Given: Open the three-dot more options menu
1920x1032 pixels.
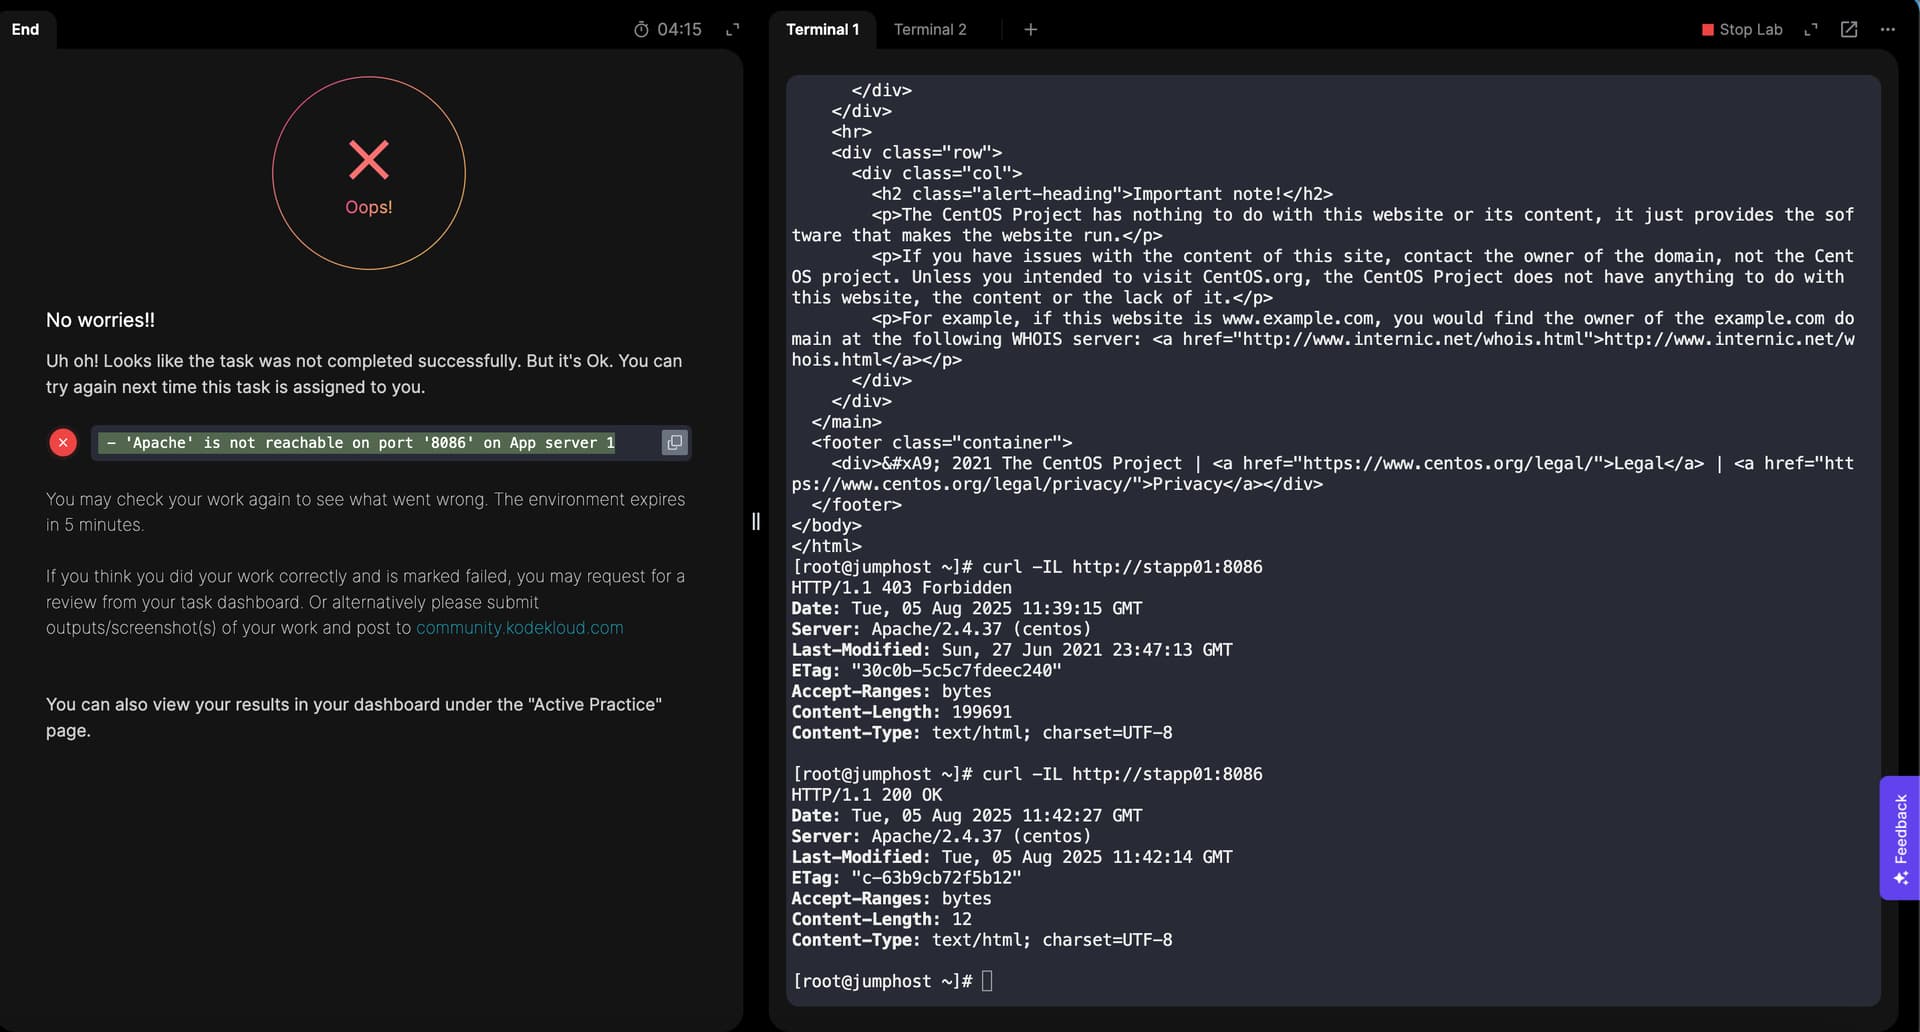Looking at the screenshot, I should (x=1887, y=30).
